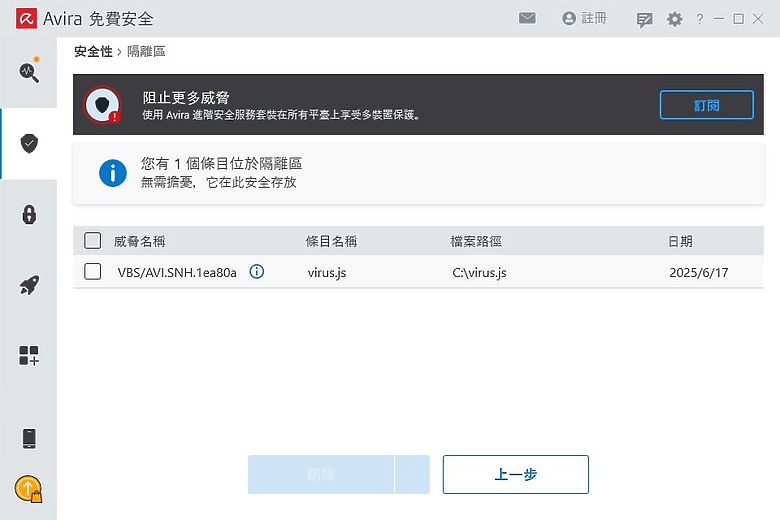
Task: Click the 隔離區 breadcrumb text
Action: (146, 51)
